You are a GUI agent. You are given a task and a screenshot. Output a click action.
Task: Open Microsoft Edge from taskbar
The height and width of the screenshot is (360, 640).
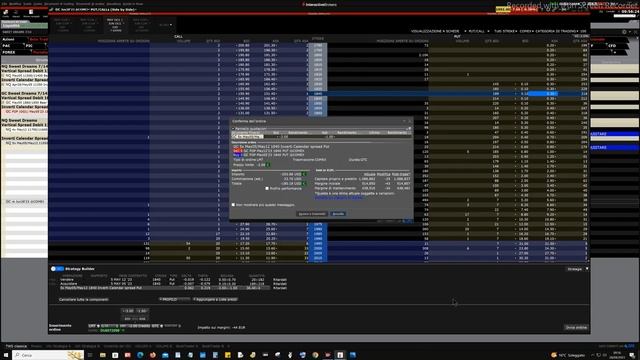pos(140,355)
